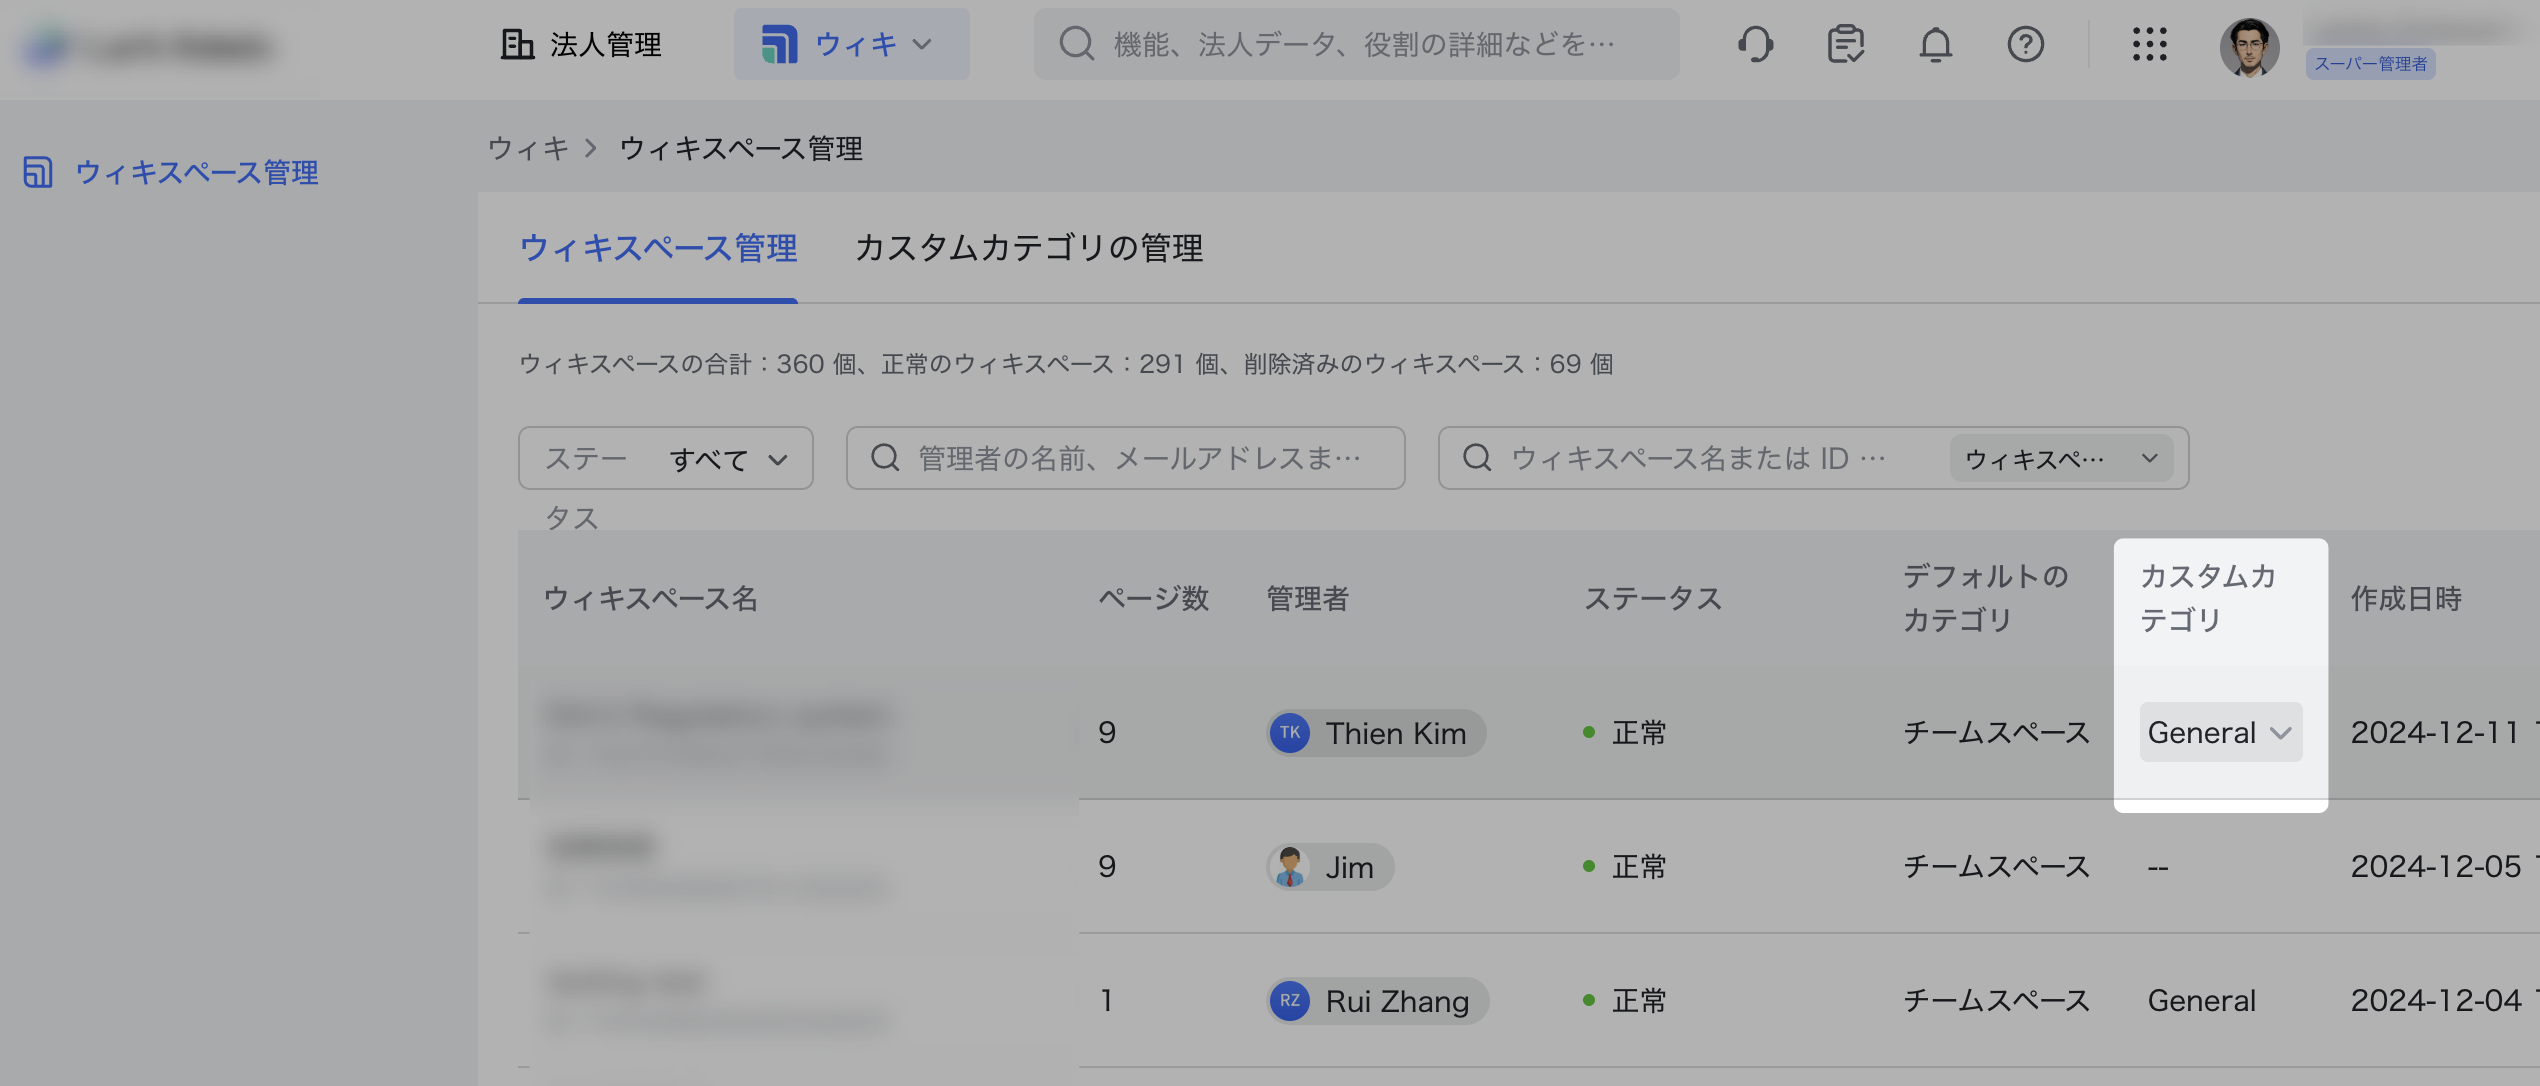Viewport: 2540px width, 1086px height.
Task: Open the General custom category dropdown
Action: (x=2220, y=733)
